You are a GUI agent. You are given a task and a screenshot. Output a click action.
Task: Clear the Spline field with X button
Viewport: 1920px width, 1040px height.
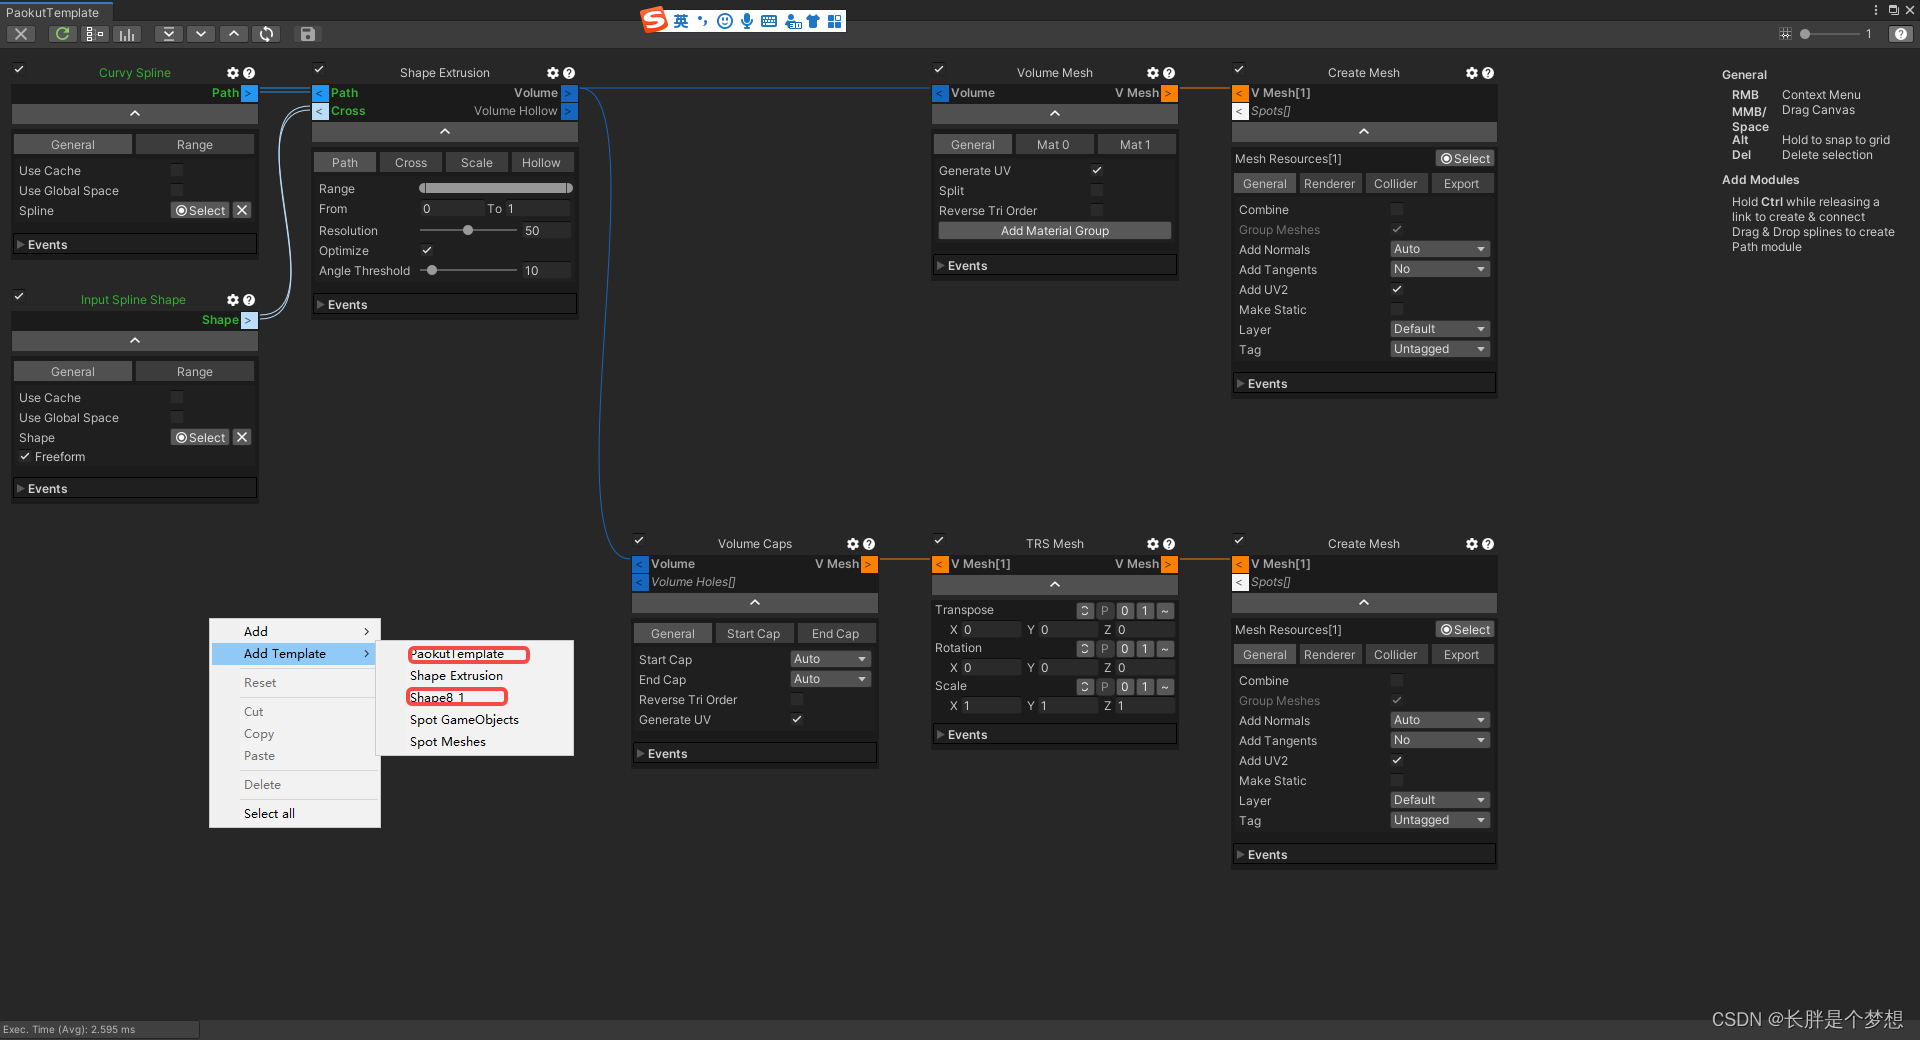[x=242, y=211]
